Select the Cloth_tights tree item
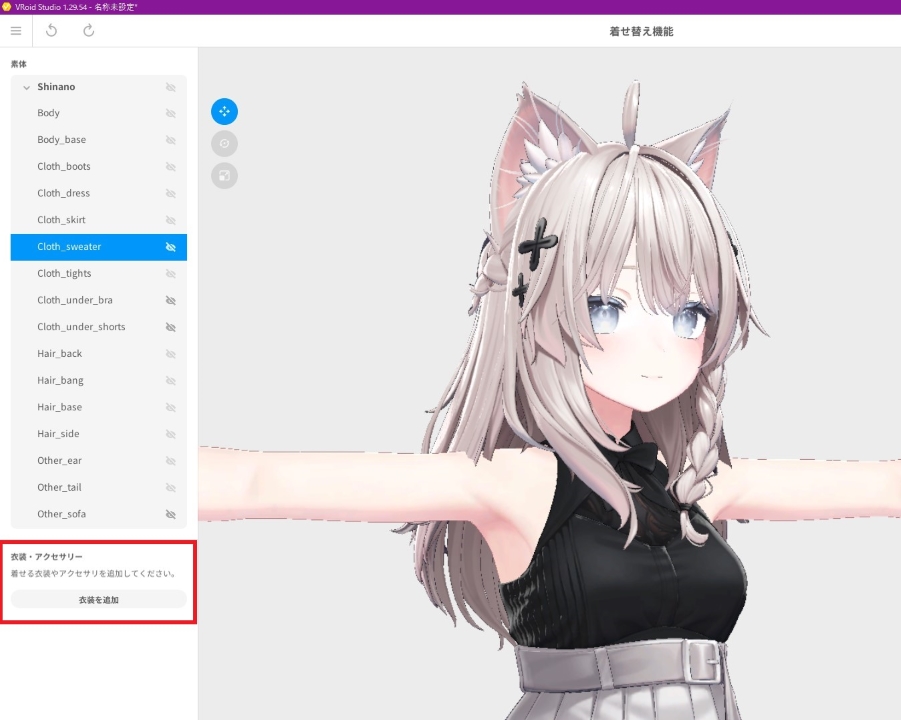The height and width of the screenshot is (720, 901). pos(99,274)
